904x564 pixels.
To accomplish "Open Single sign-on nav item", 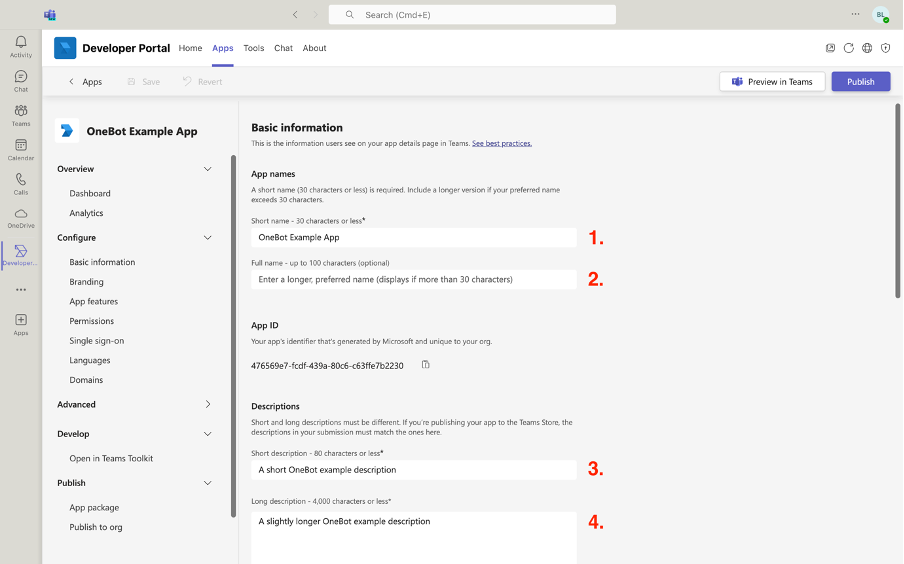I will pos(97,340).
